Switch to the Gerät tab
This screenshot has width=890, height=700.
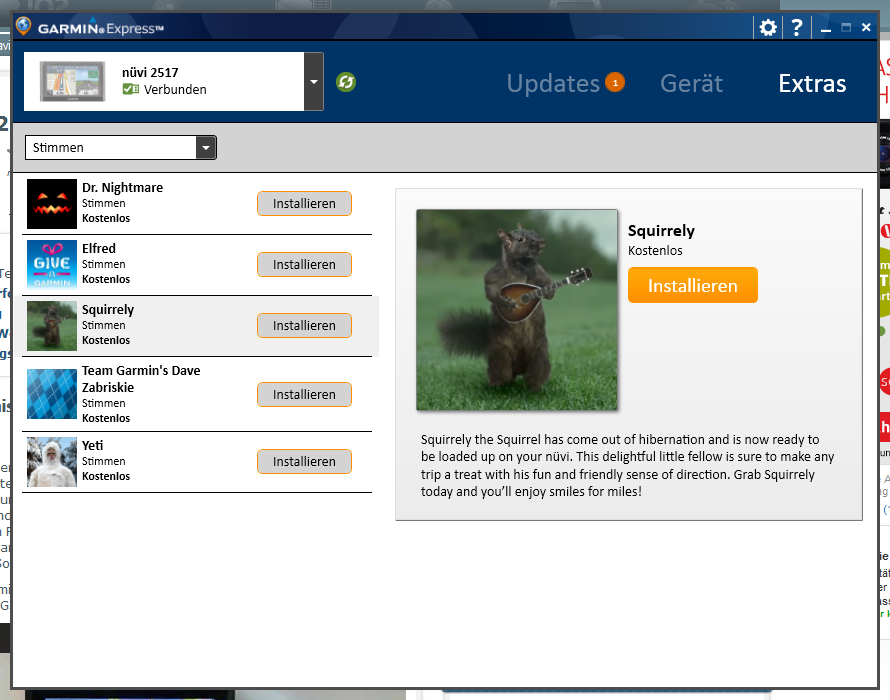point(691,83)
